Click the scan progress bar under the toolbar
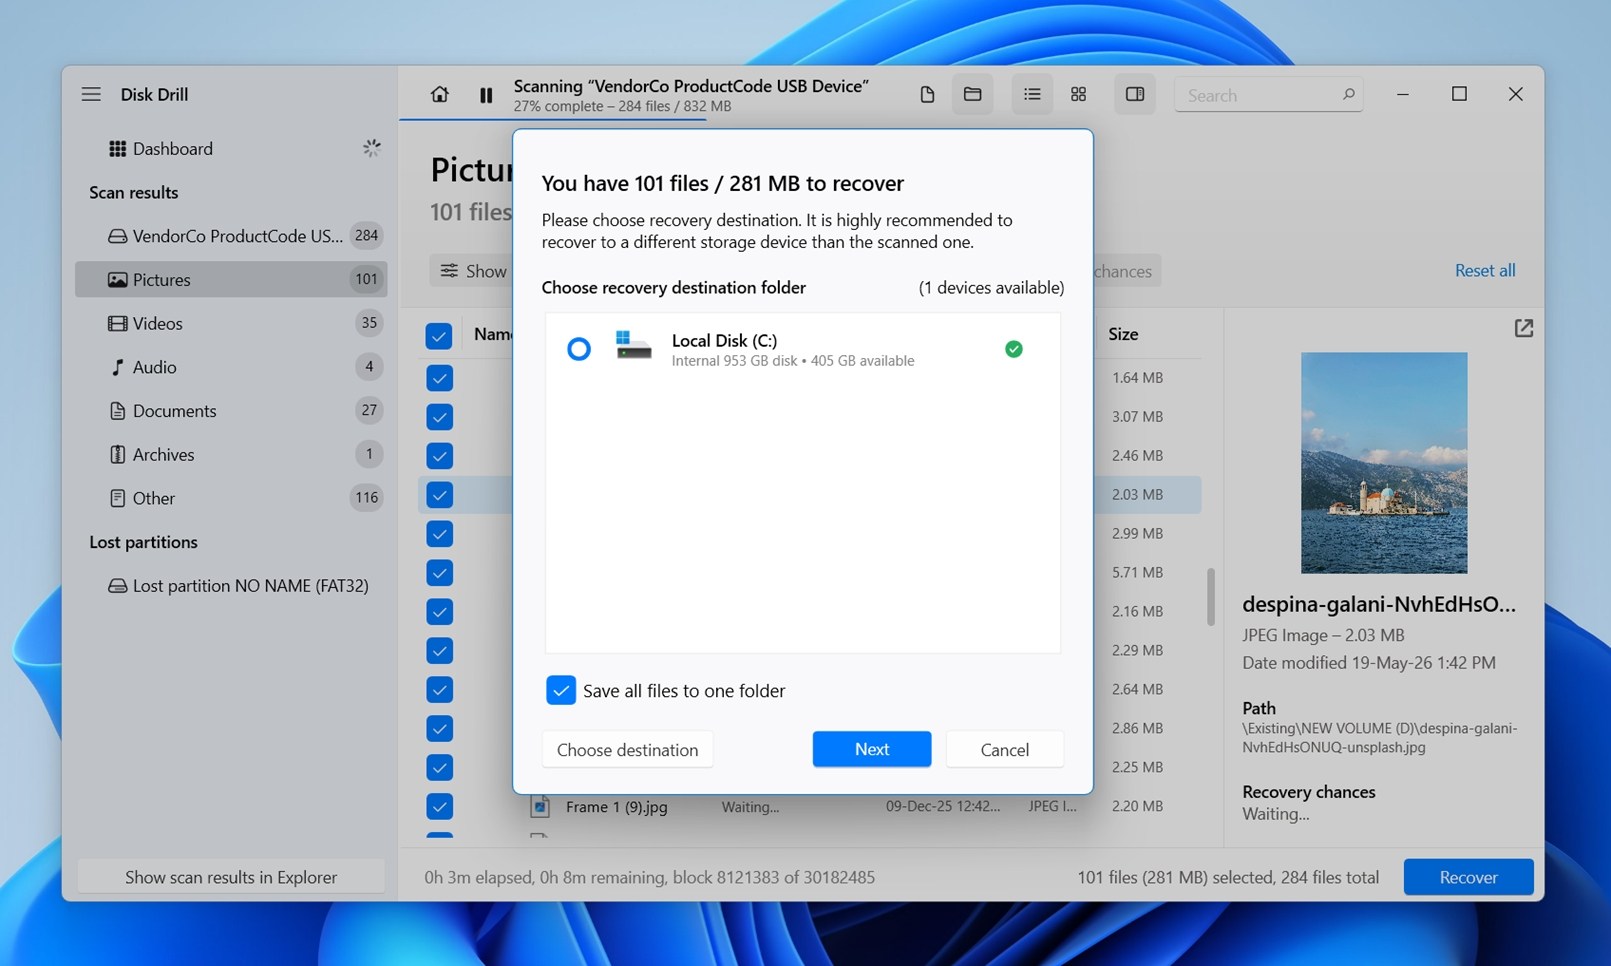 [552, 120]
